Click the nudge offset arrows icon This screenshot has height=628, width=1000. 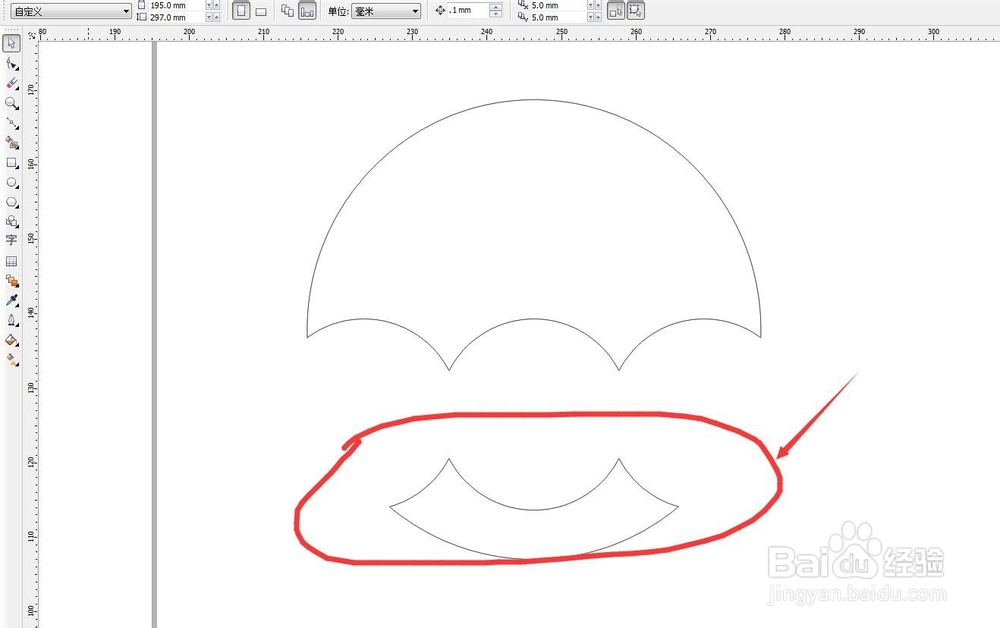(x=440, y=10)
